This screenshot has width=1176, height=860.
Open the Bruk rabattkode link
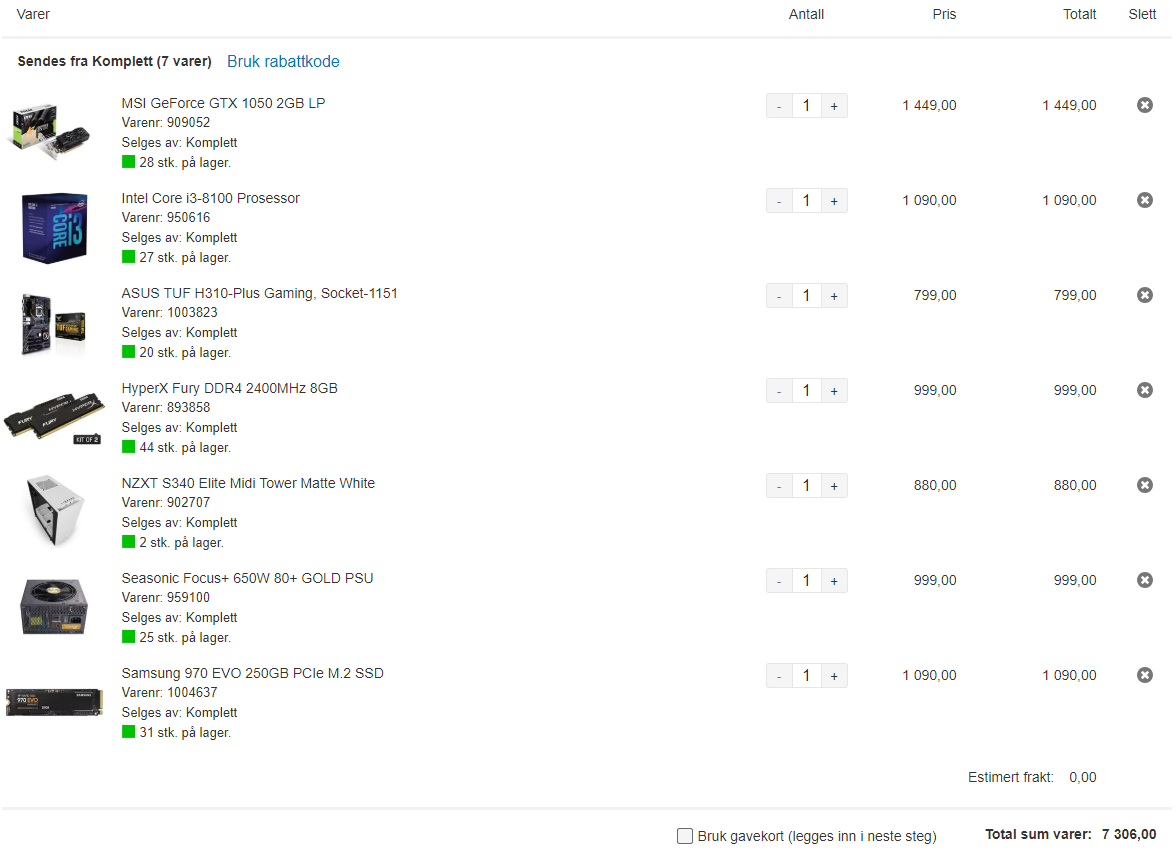283,61
